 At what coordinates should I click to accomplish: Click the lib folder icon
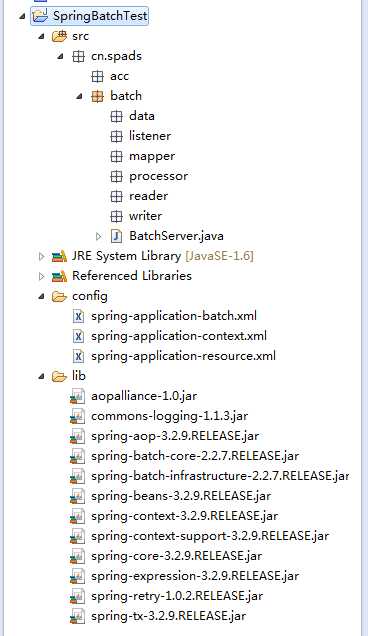[x=59, y=376]
